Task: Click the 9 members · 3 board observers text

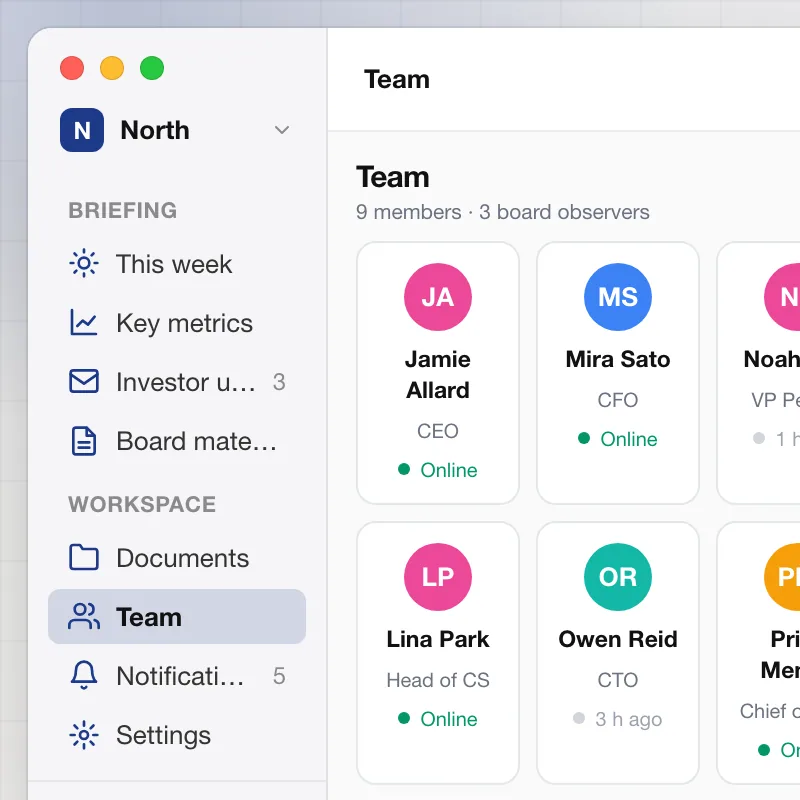Action: tap(503, 212)
